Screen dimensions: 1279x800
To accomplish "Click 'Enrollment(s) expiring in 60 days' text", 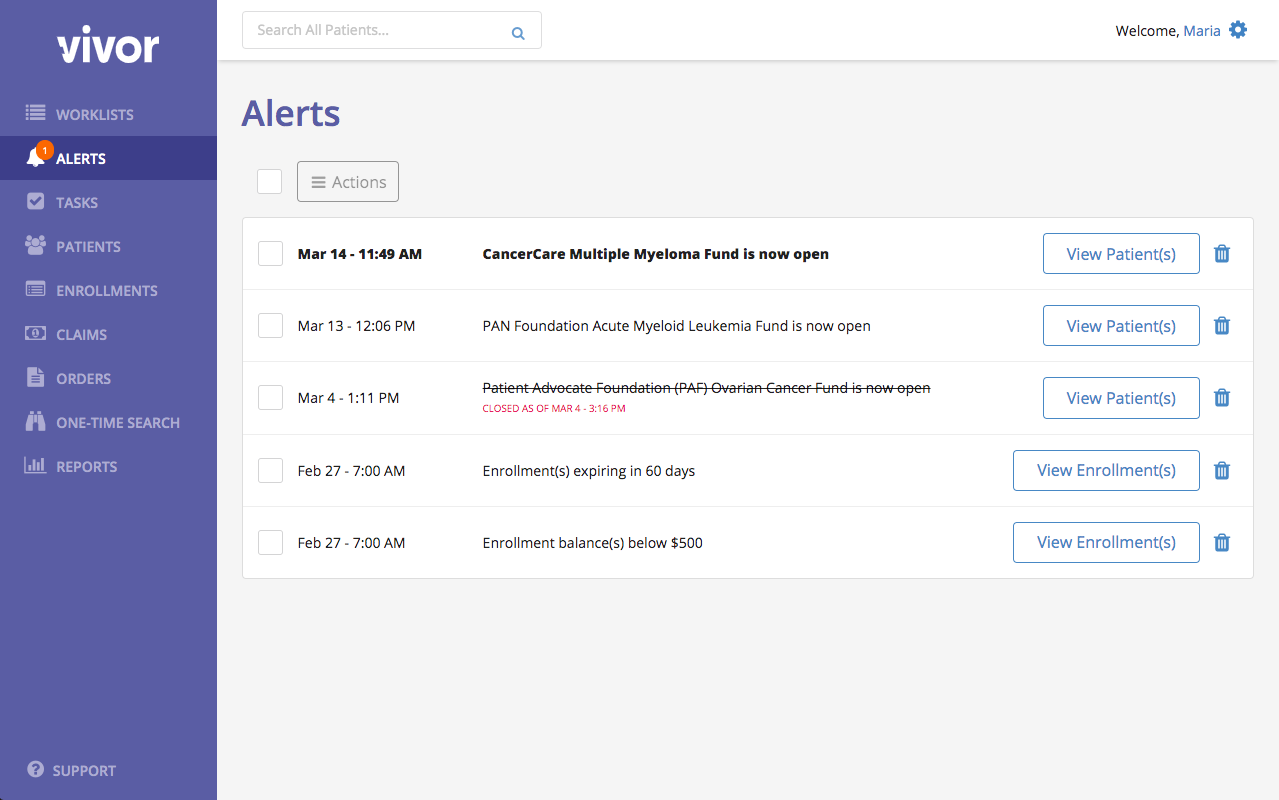I will click(589, 471).
